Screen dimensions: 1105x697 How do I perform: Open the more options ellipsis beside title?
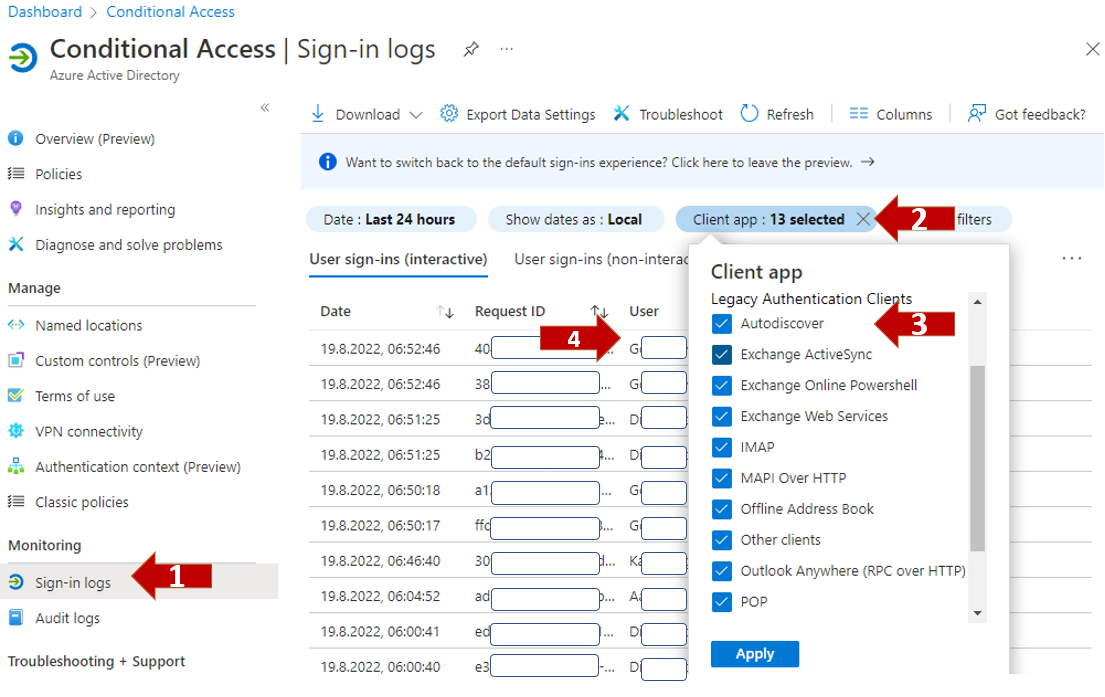506,49
